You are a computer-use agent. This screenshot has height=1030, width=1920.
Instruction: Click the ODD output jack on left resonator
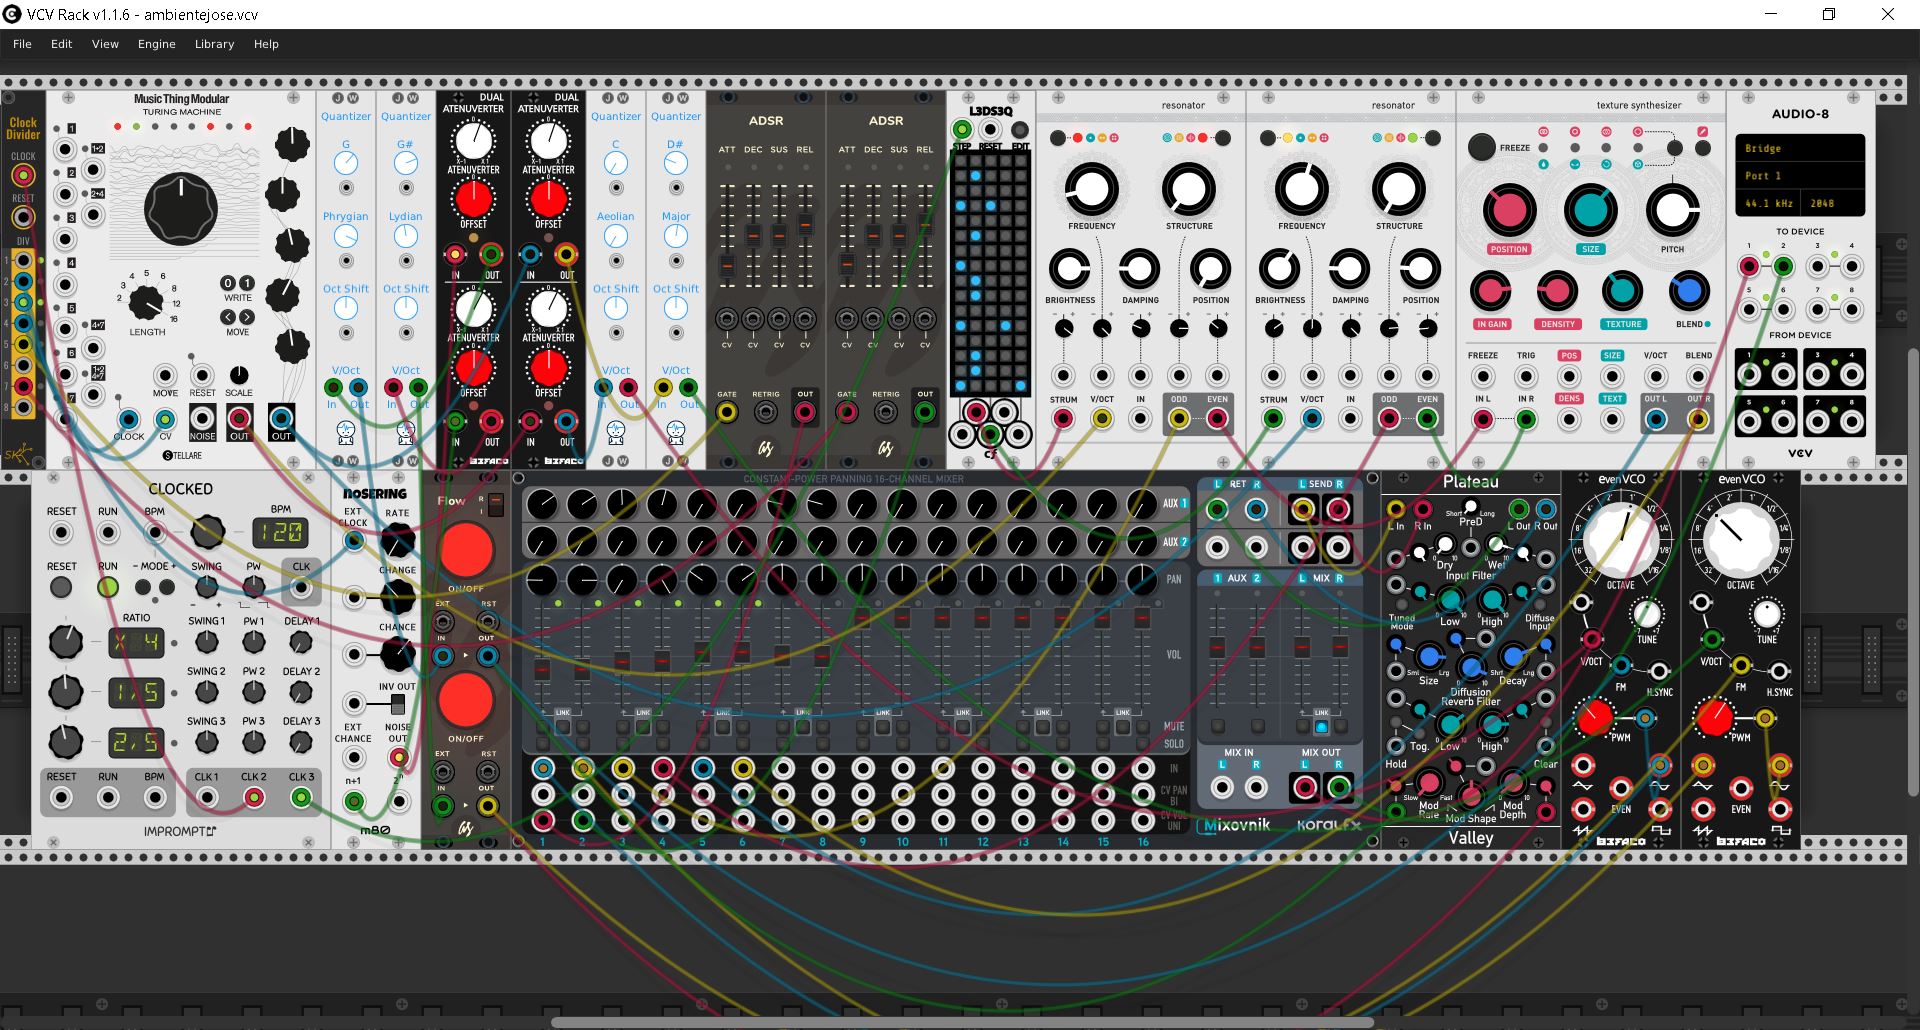[x=1179, y=419]
